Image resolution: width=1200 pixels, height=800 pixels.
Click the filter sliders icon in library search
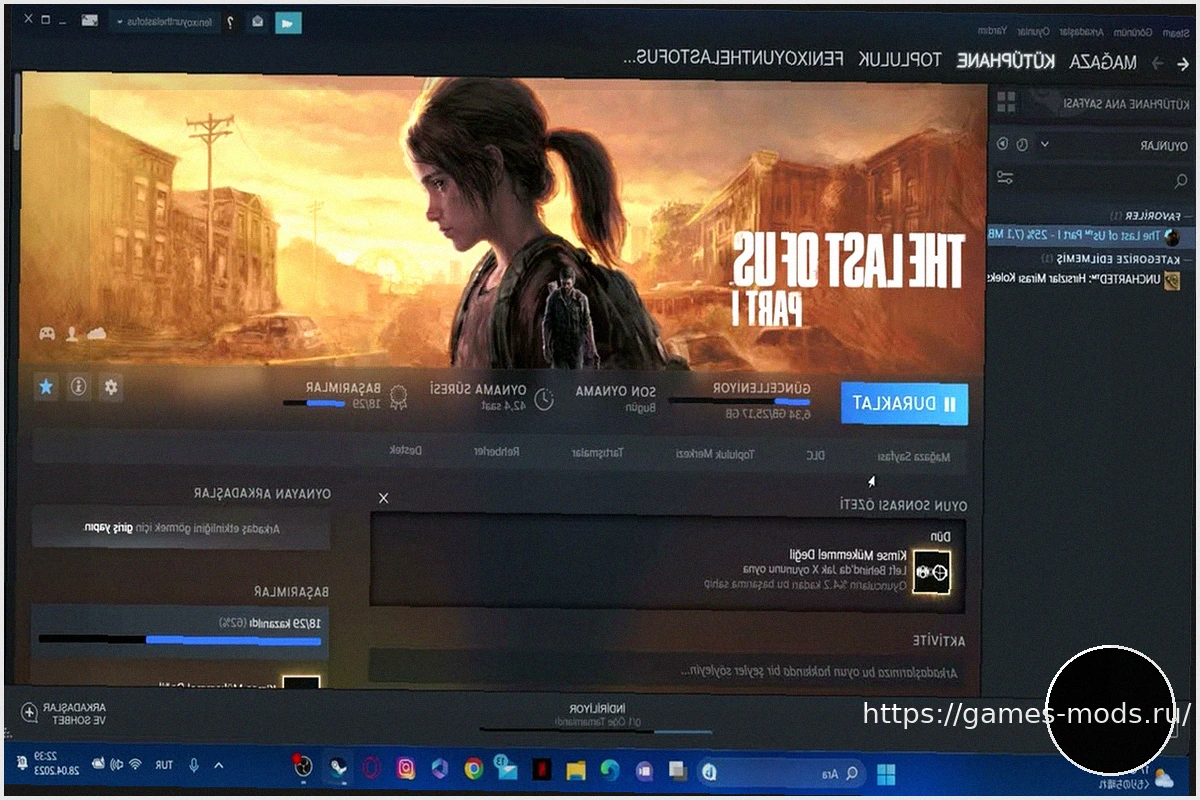pyautogui.click(x=1005, y=178)
